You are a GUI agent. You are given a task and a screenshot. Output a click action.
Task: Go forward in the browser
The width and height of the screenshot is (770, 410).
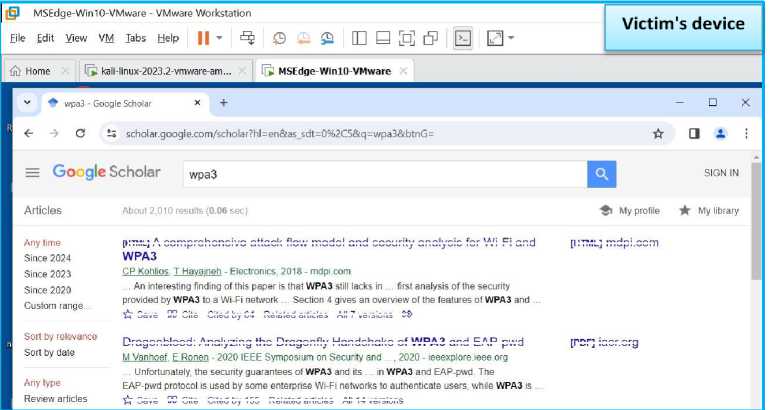(54, 134)
